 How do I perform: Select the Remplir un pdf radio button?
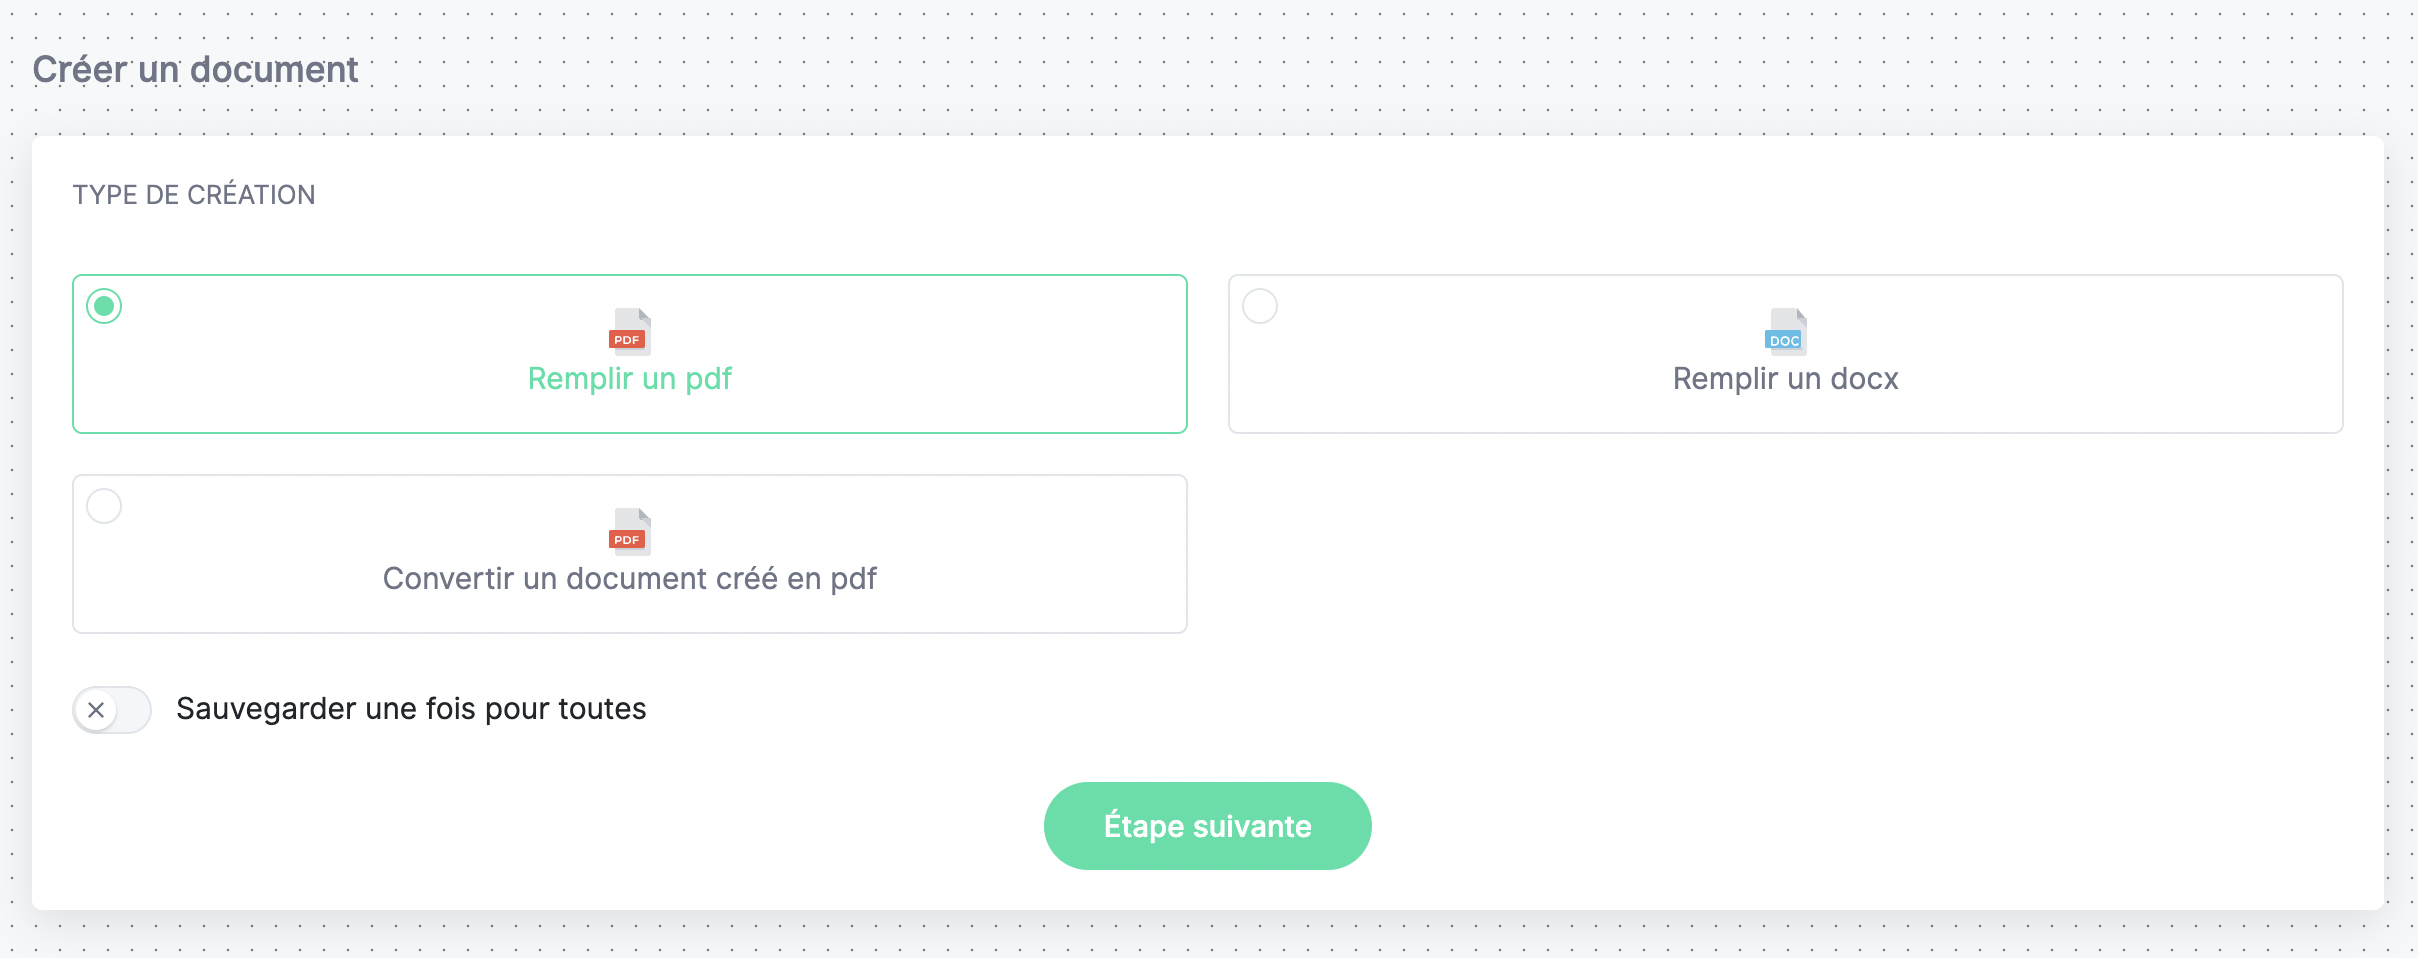coord(104,306)
